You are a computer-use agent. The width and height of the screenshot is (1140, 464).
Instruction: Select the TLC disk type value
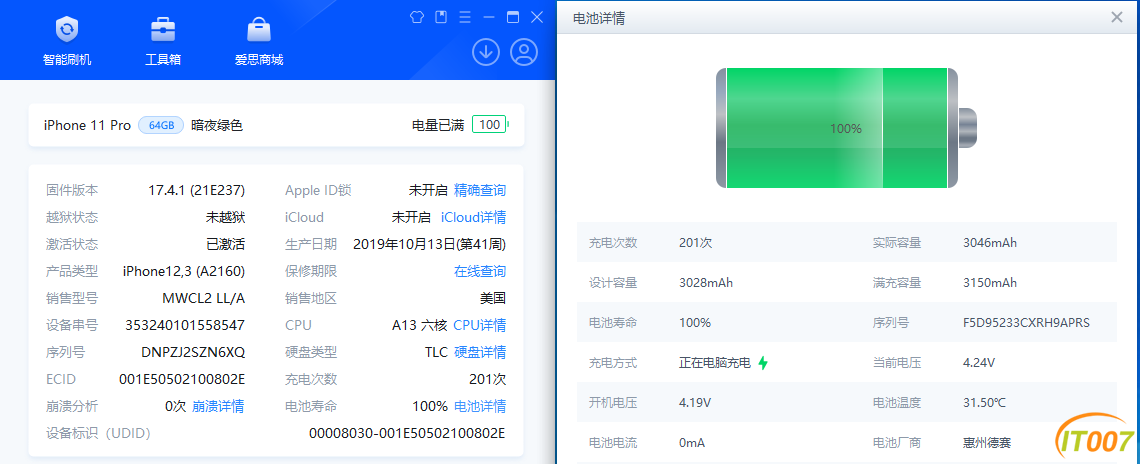pyautogui.click(x=436, y=352)
